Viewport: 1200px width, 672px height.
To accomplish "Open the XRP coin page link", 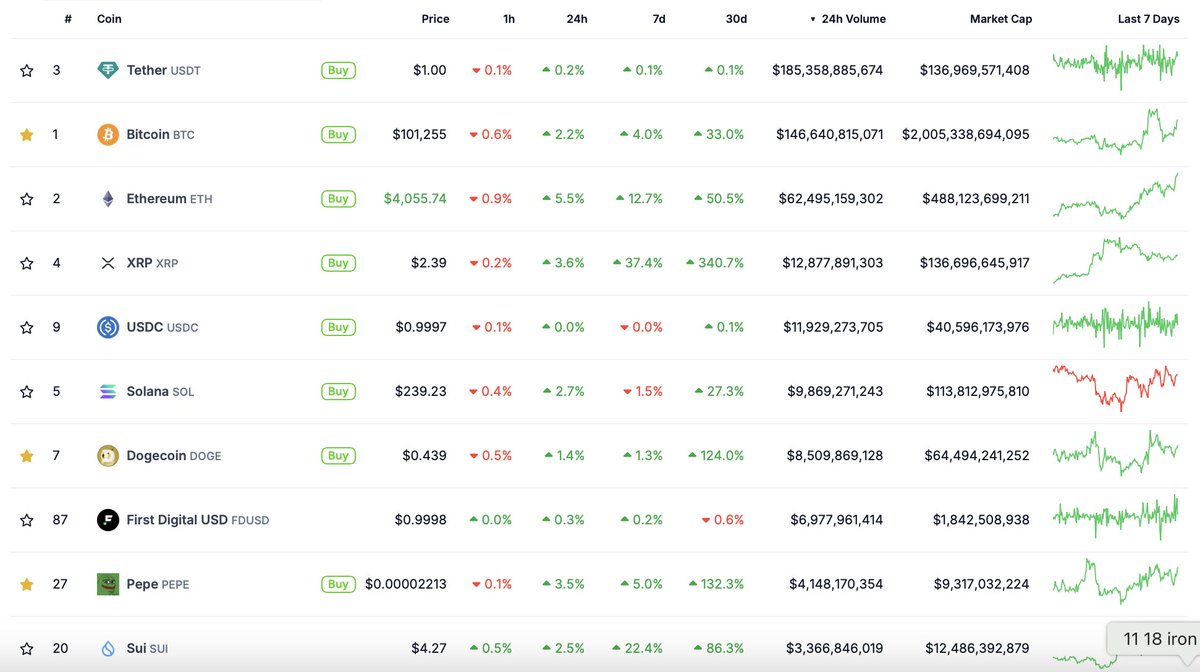I will [x=152, y=263].
